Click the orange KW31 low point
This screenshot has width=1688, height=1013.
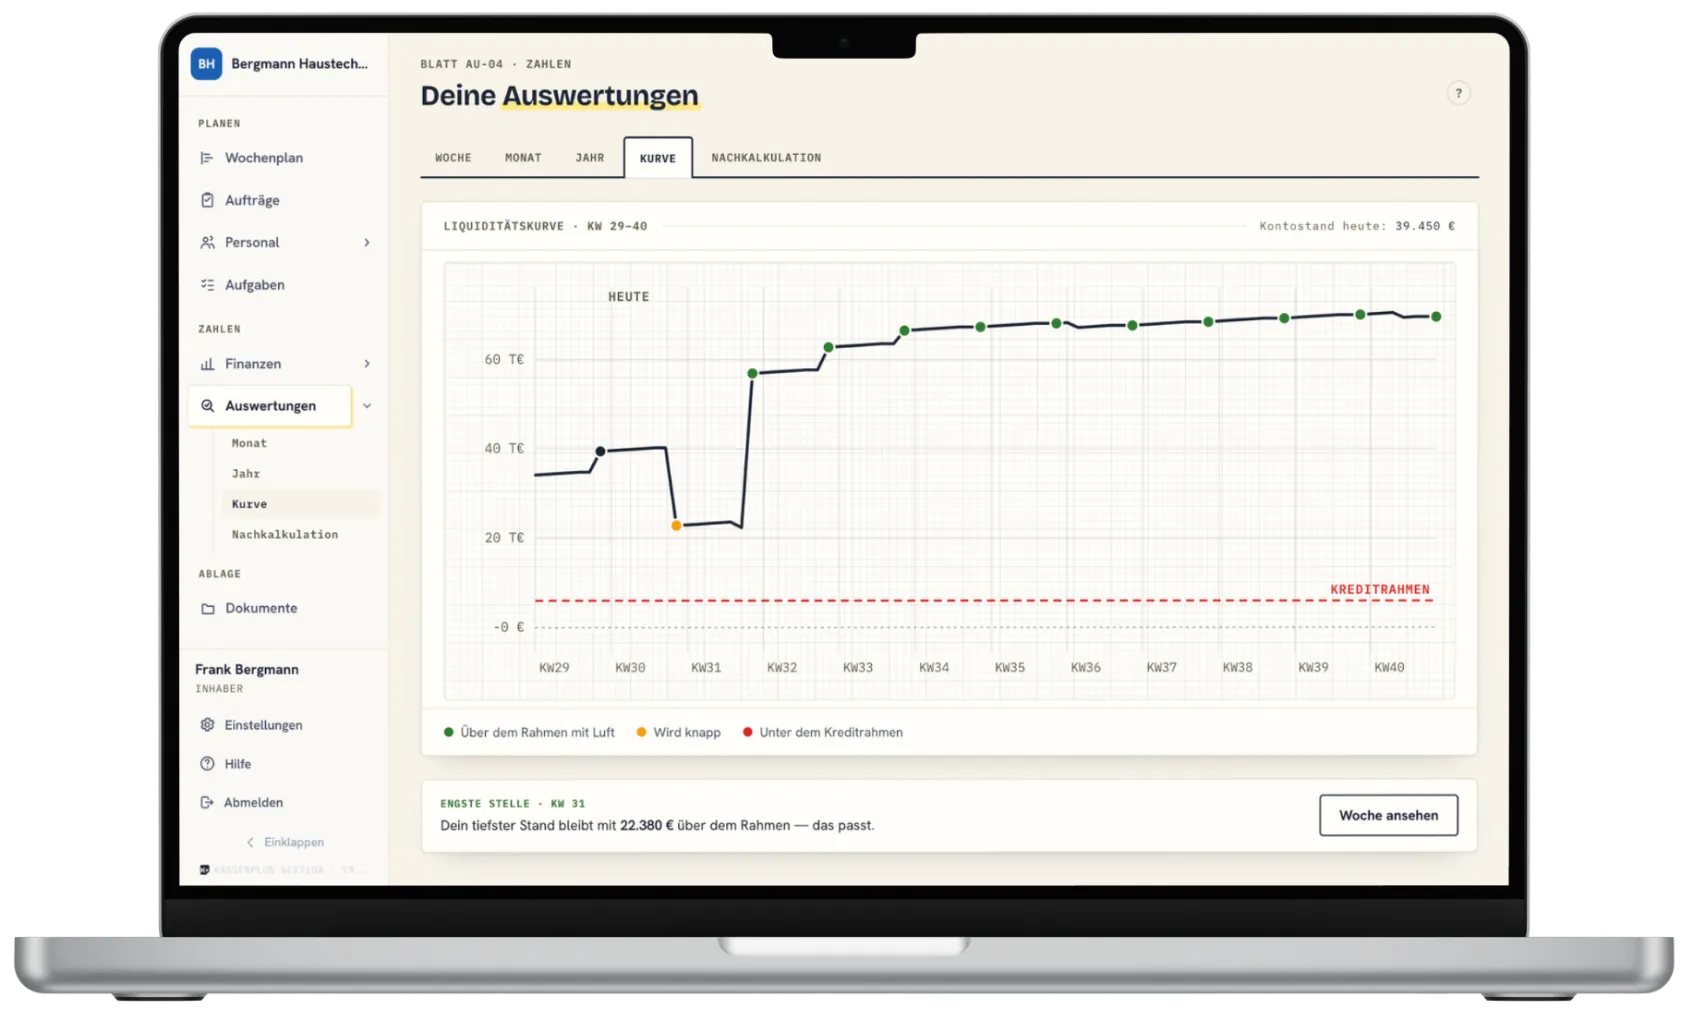click(x=676, y=525)
